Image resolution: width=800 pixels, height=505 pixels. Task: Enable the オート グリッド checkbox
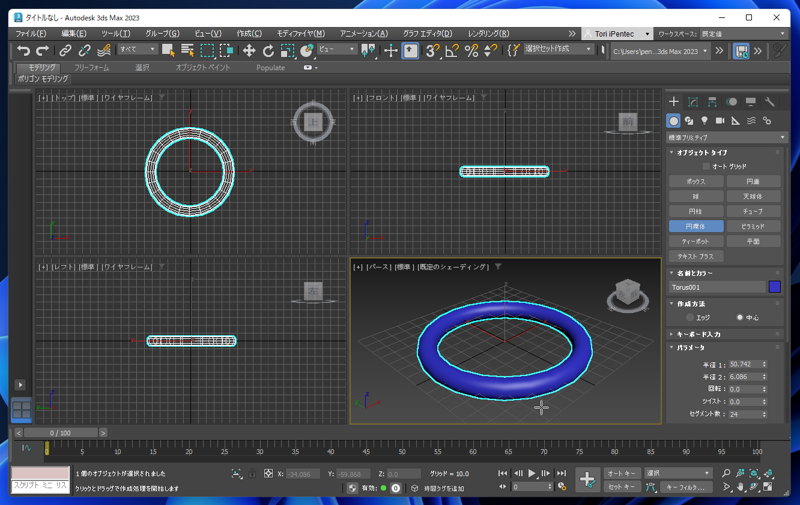pyautogui.click(x=706, y=166)
